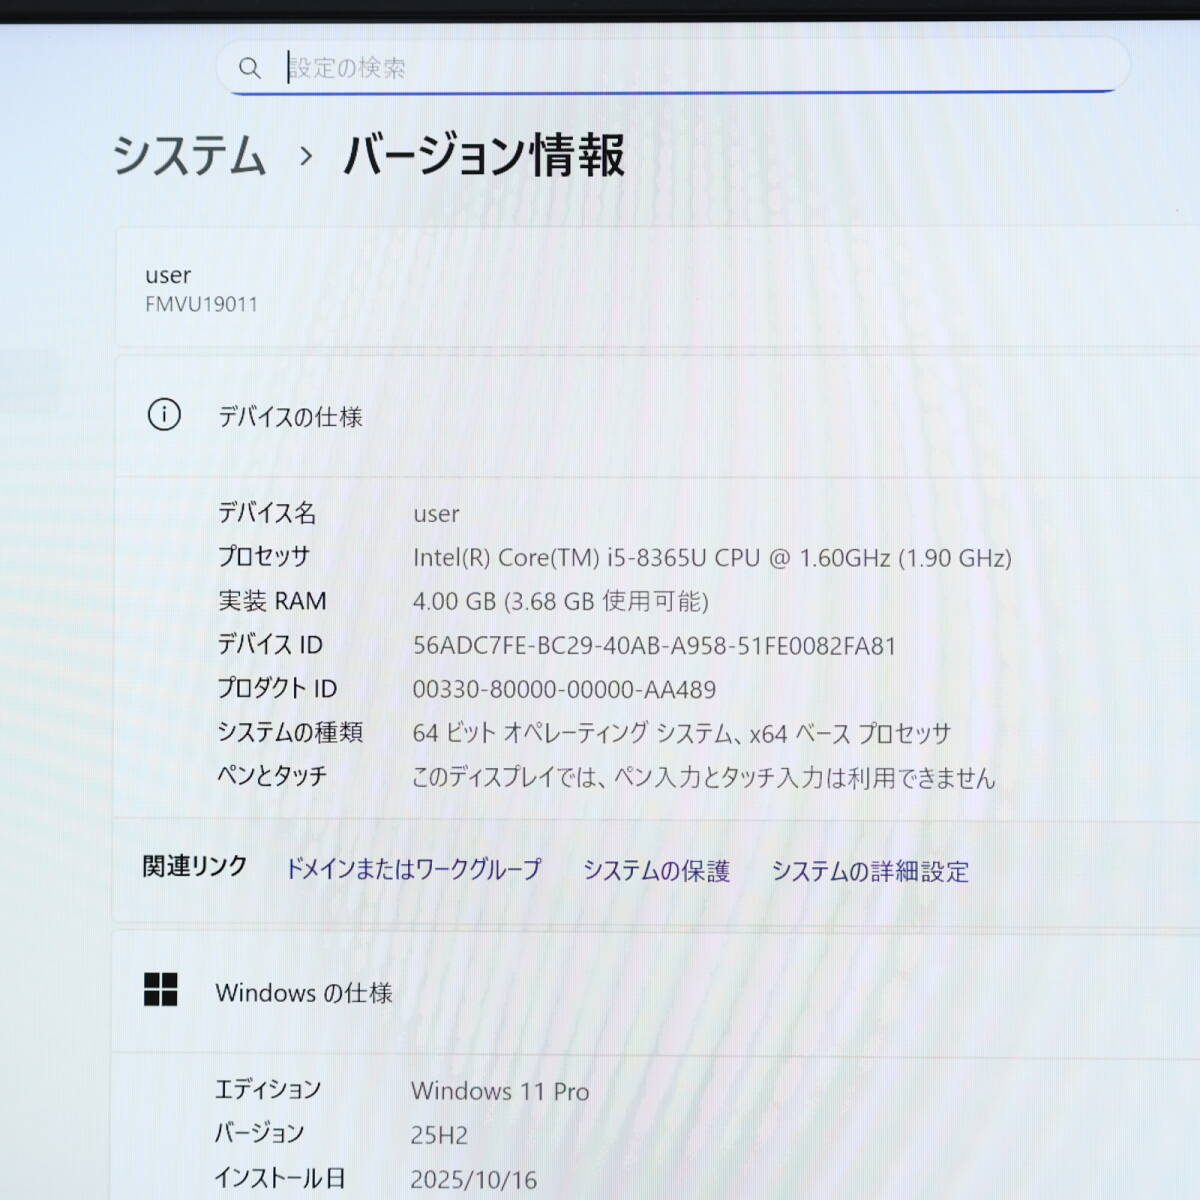Click the バージョン情報 page title
Screen dimensions: 1200x1200
[484, 156]
